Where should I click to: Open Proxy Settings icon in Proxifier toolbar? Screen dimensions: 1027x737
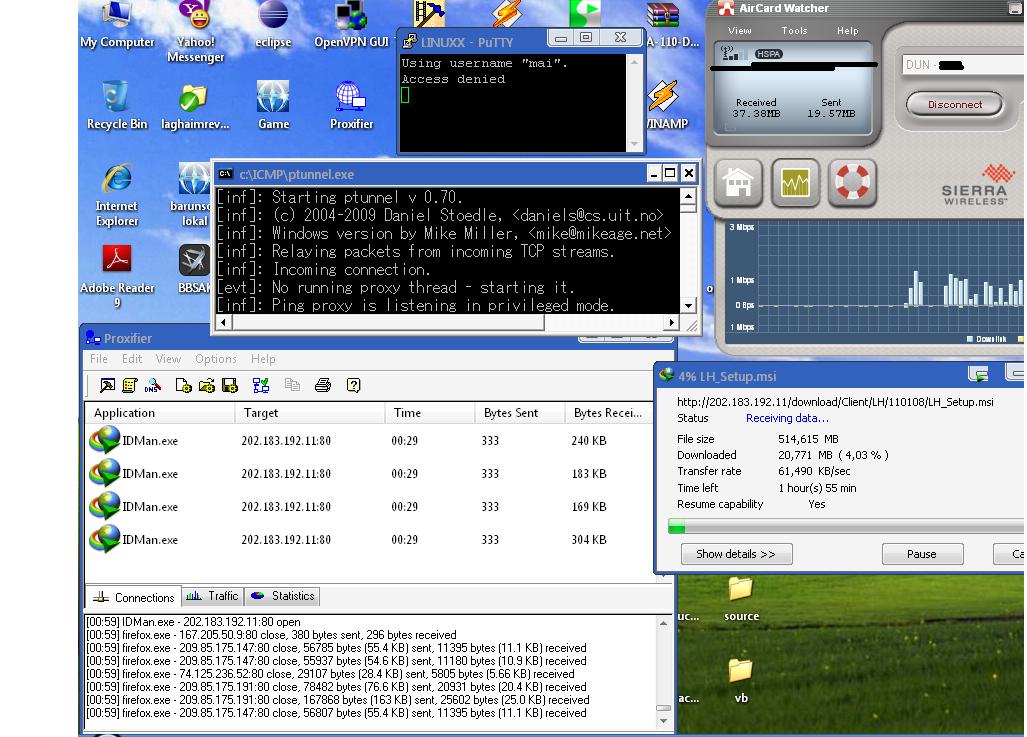point(107,385)
